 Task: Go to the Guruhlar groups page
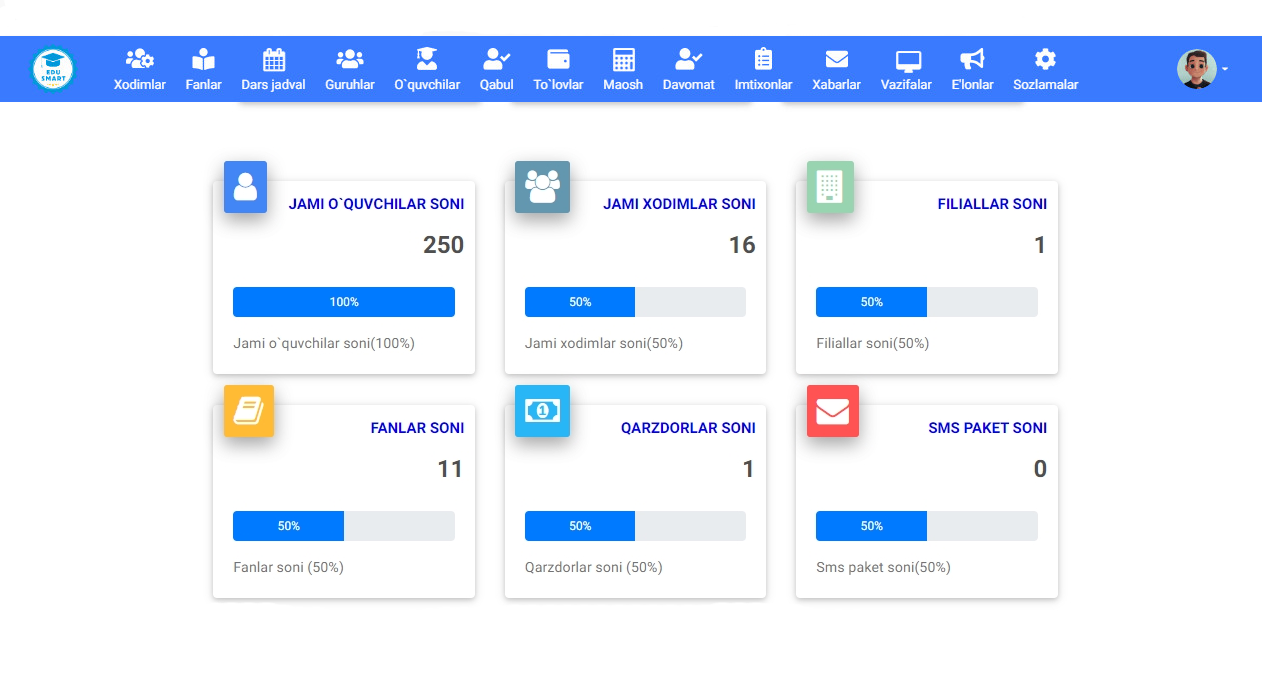[350, 70]
